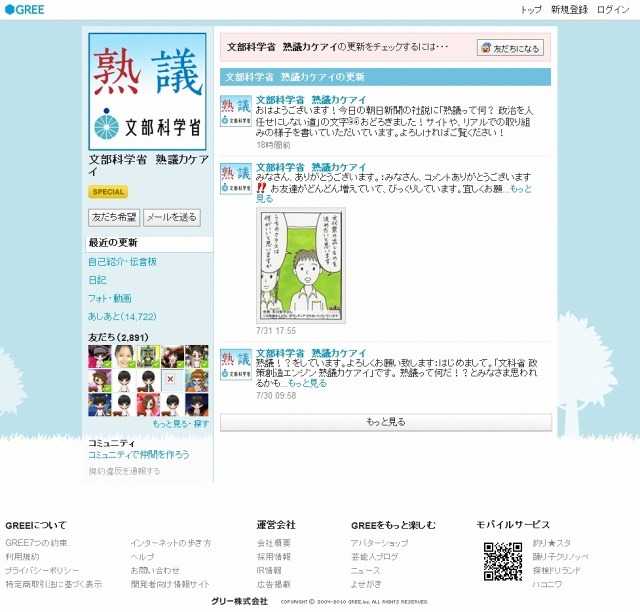Open お問い合わせ footer link
Screen dimensions: 640x612
click(x=155, y=570)
